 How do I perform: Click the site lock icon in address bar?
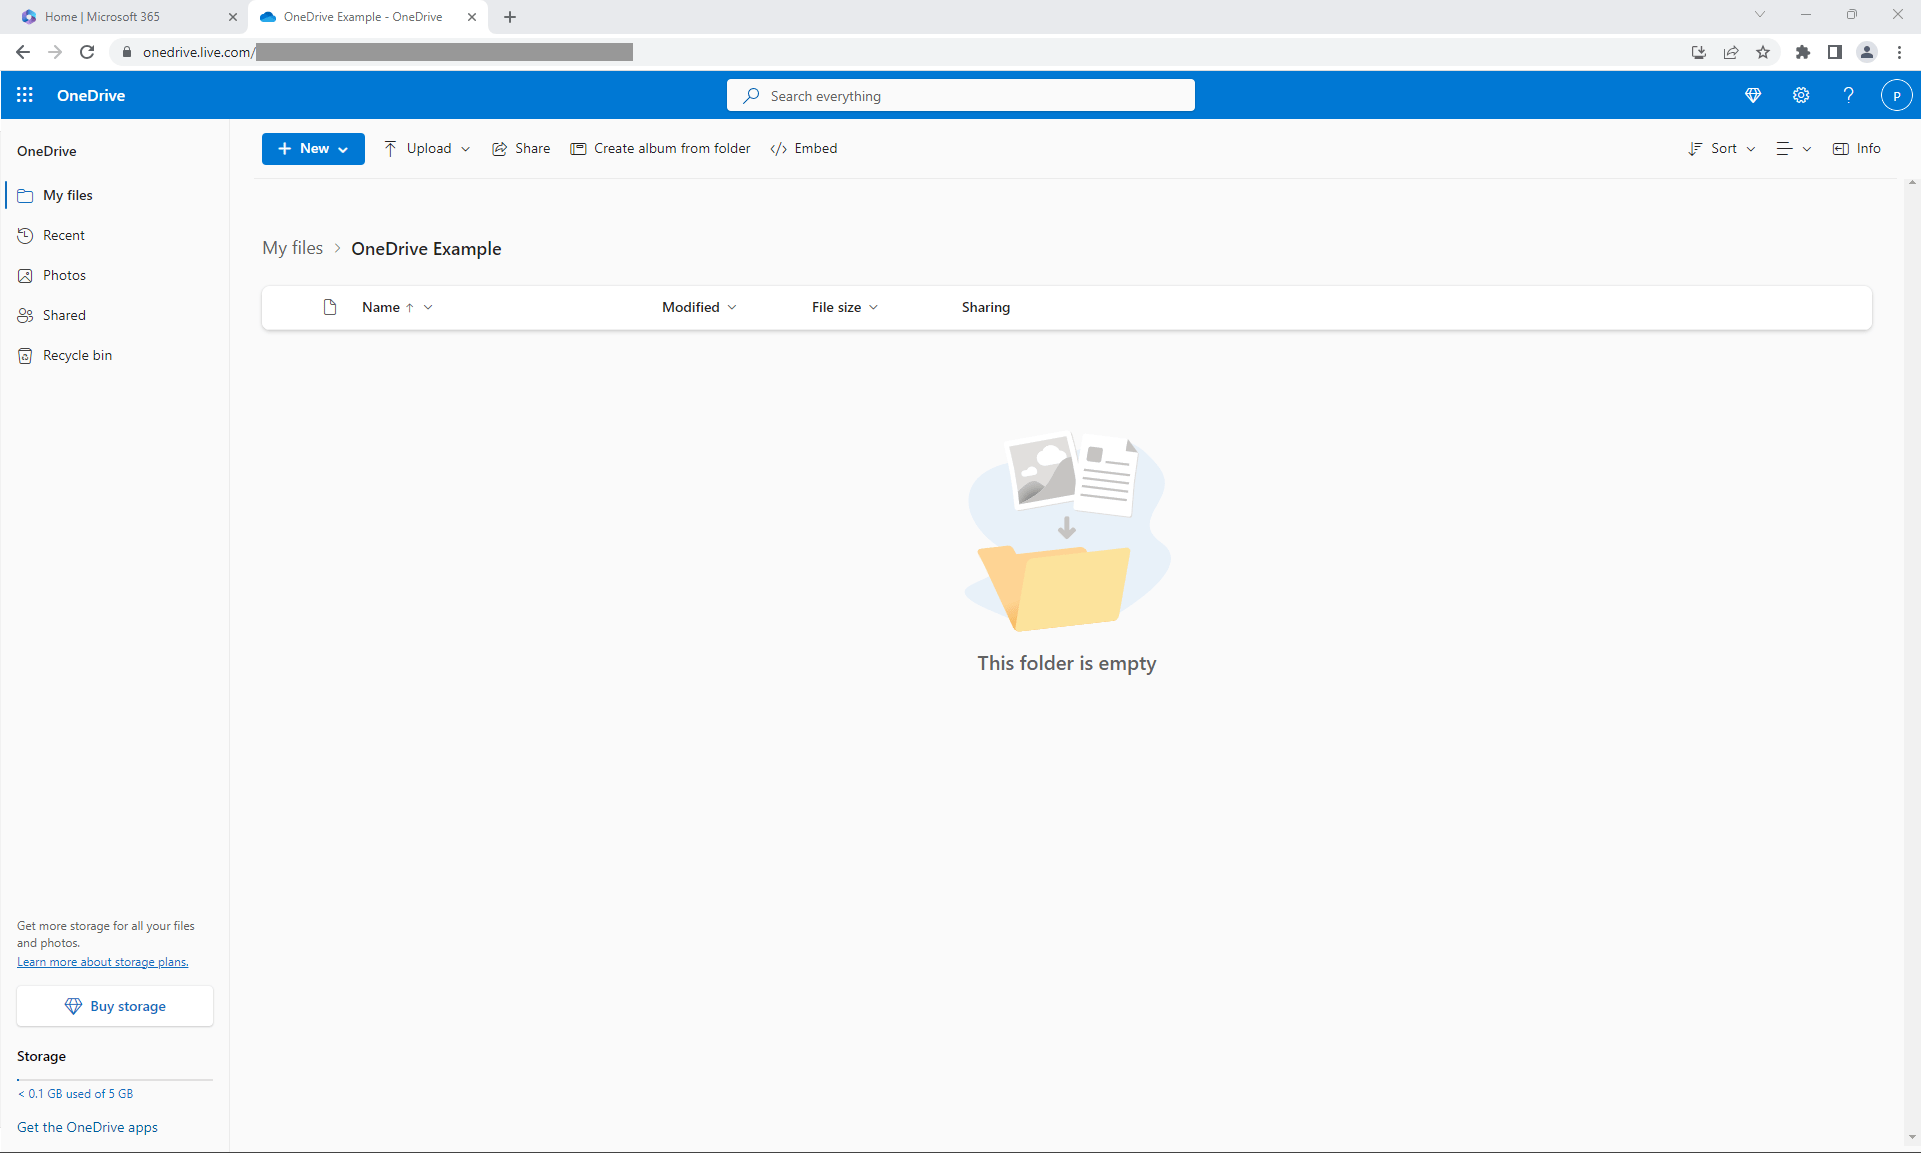127,52
